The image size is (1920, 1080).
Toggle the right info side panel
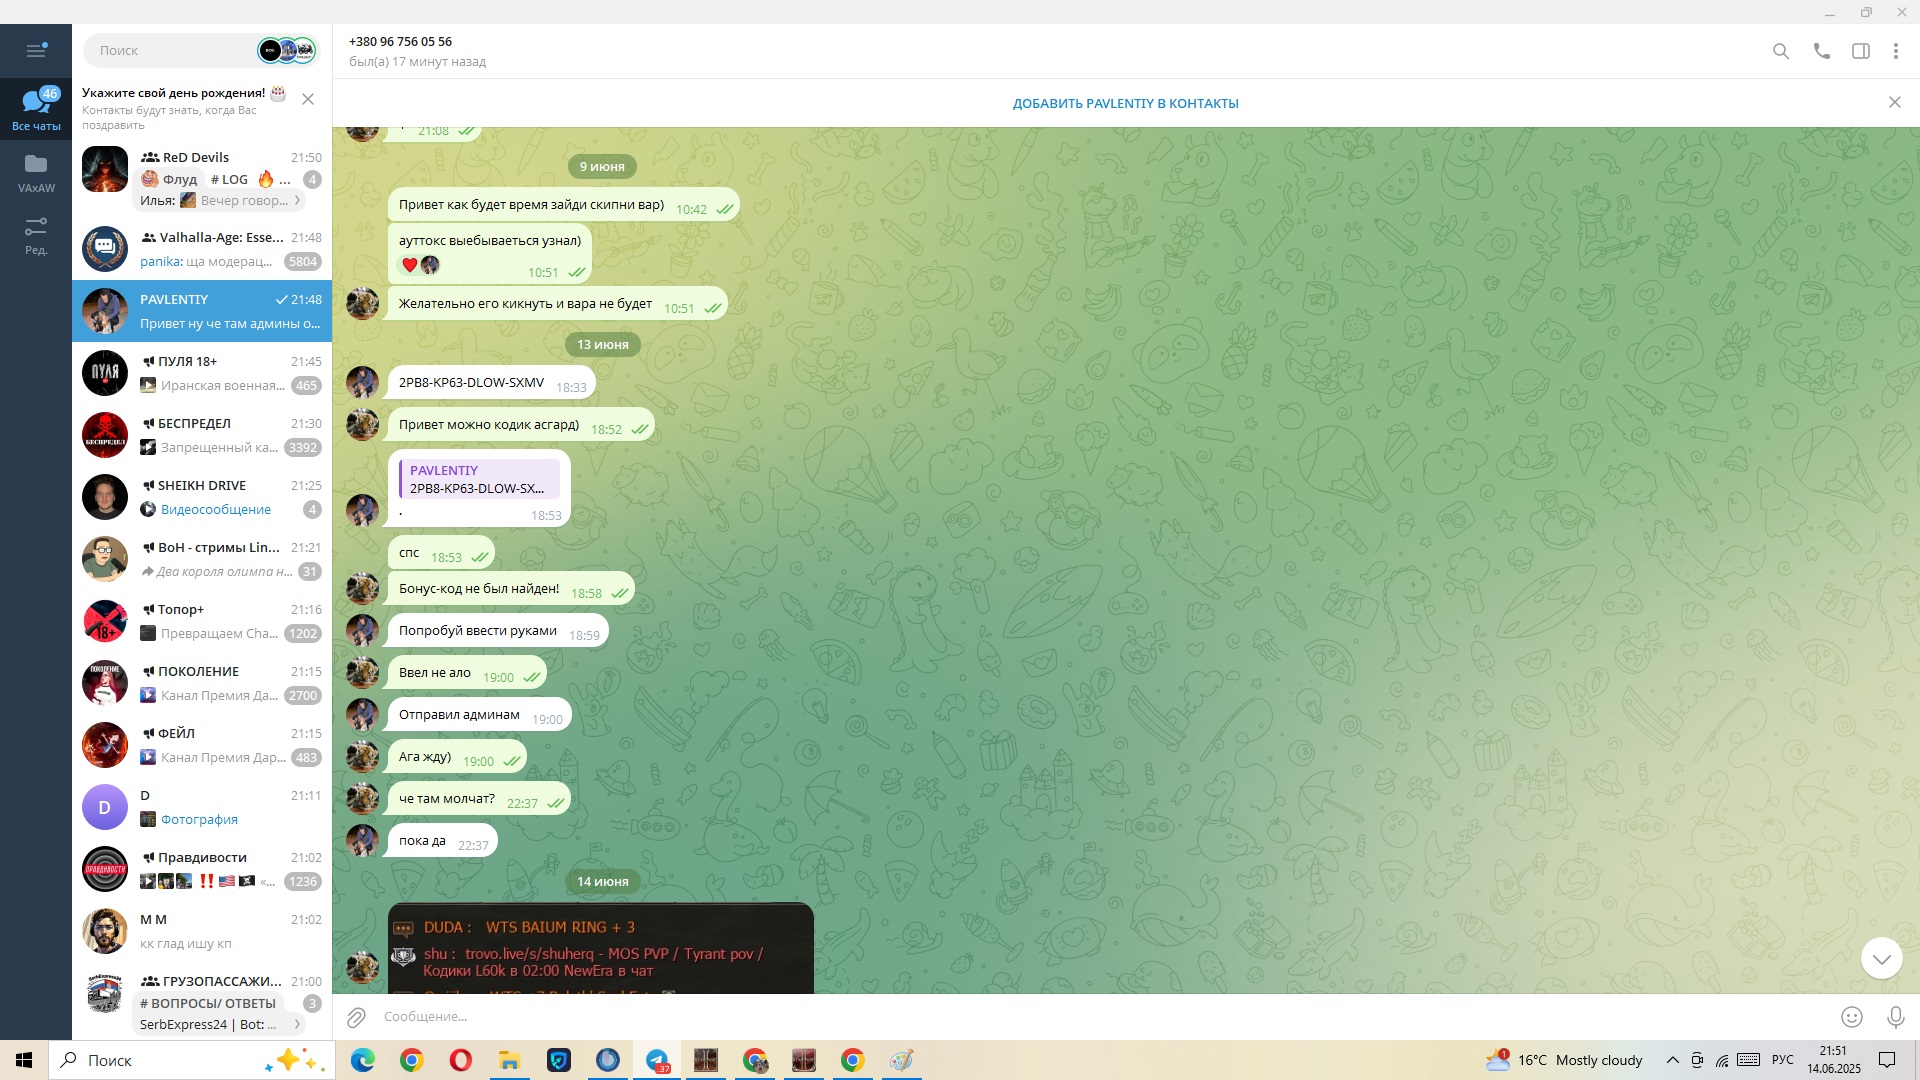(1860, 51)
